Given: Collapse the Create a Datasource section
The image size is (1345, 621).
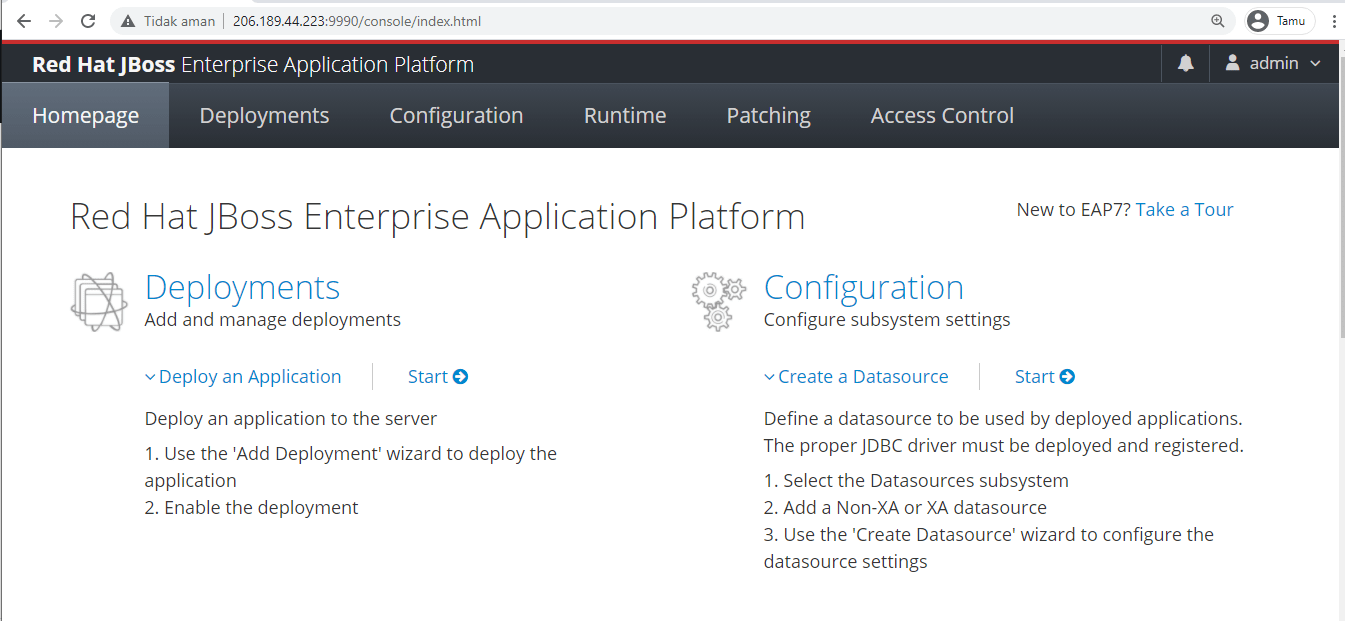Looking at the screenshot, I should 856,377.
